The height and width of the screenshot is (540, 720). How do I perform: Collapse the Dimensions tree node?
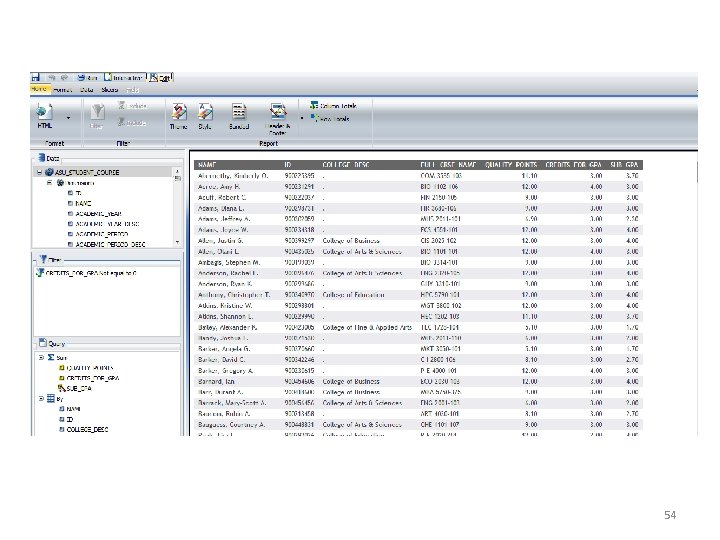(50, 183)
